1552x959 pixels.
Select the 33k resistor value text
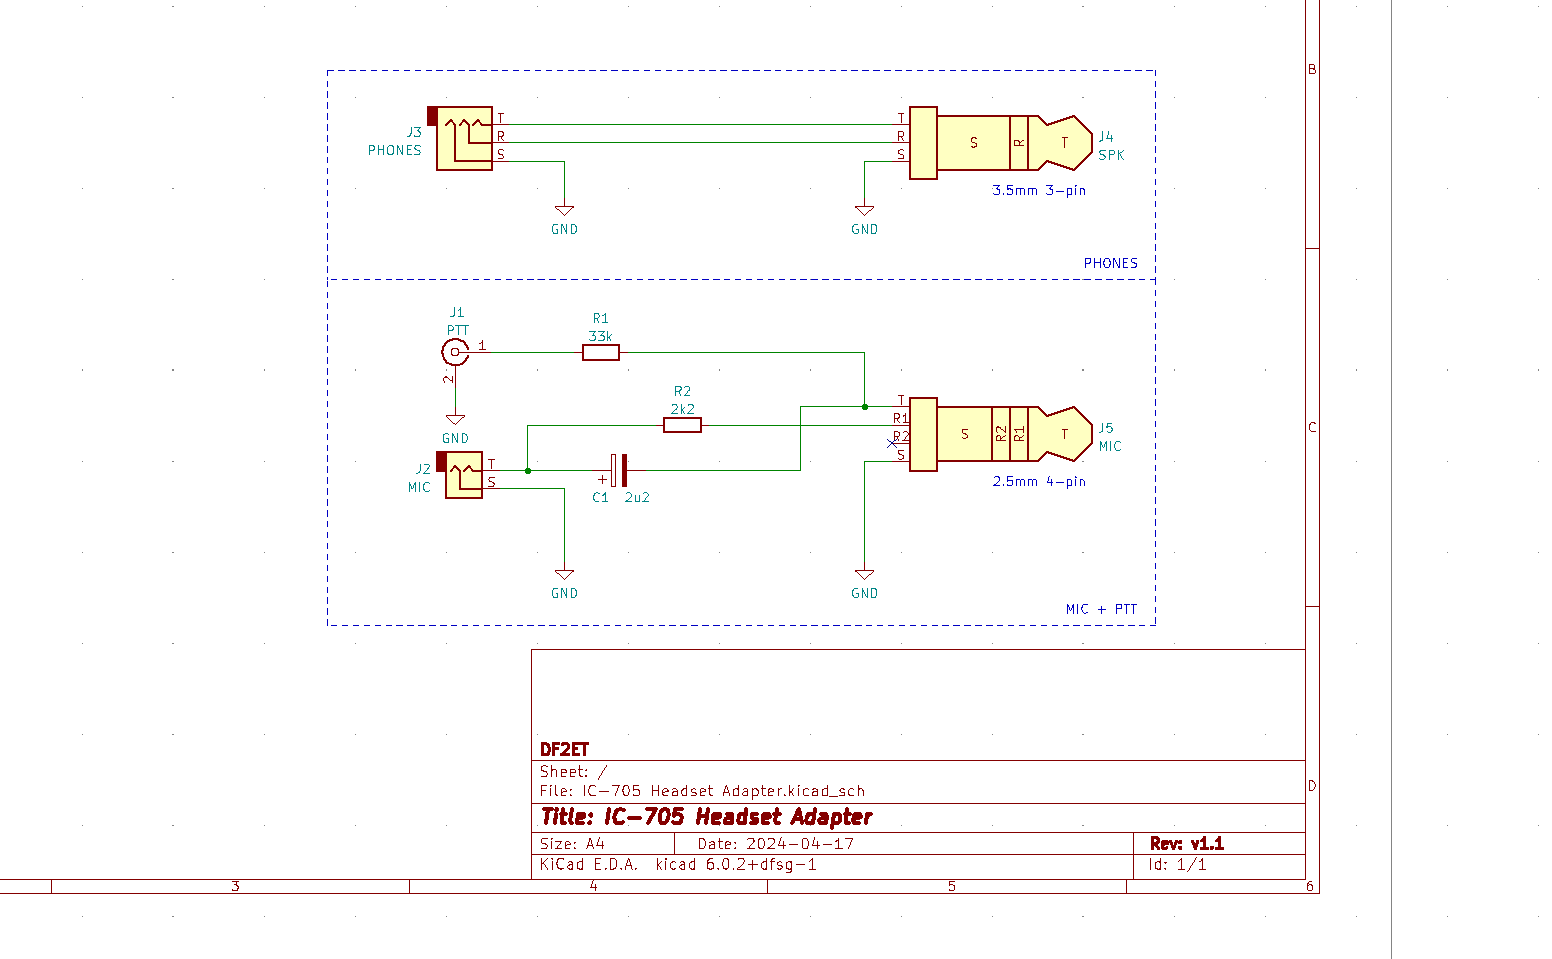pyautogui.click(x=600, y=336)
